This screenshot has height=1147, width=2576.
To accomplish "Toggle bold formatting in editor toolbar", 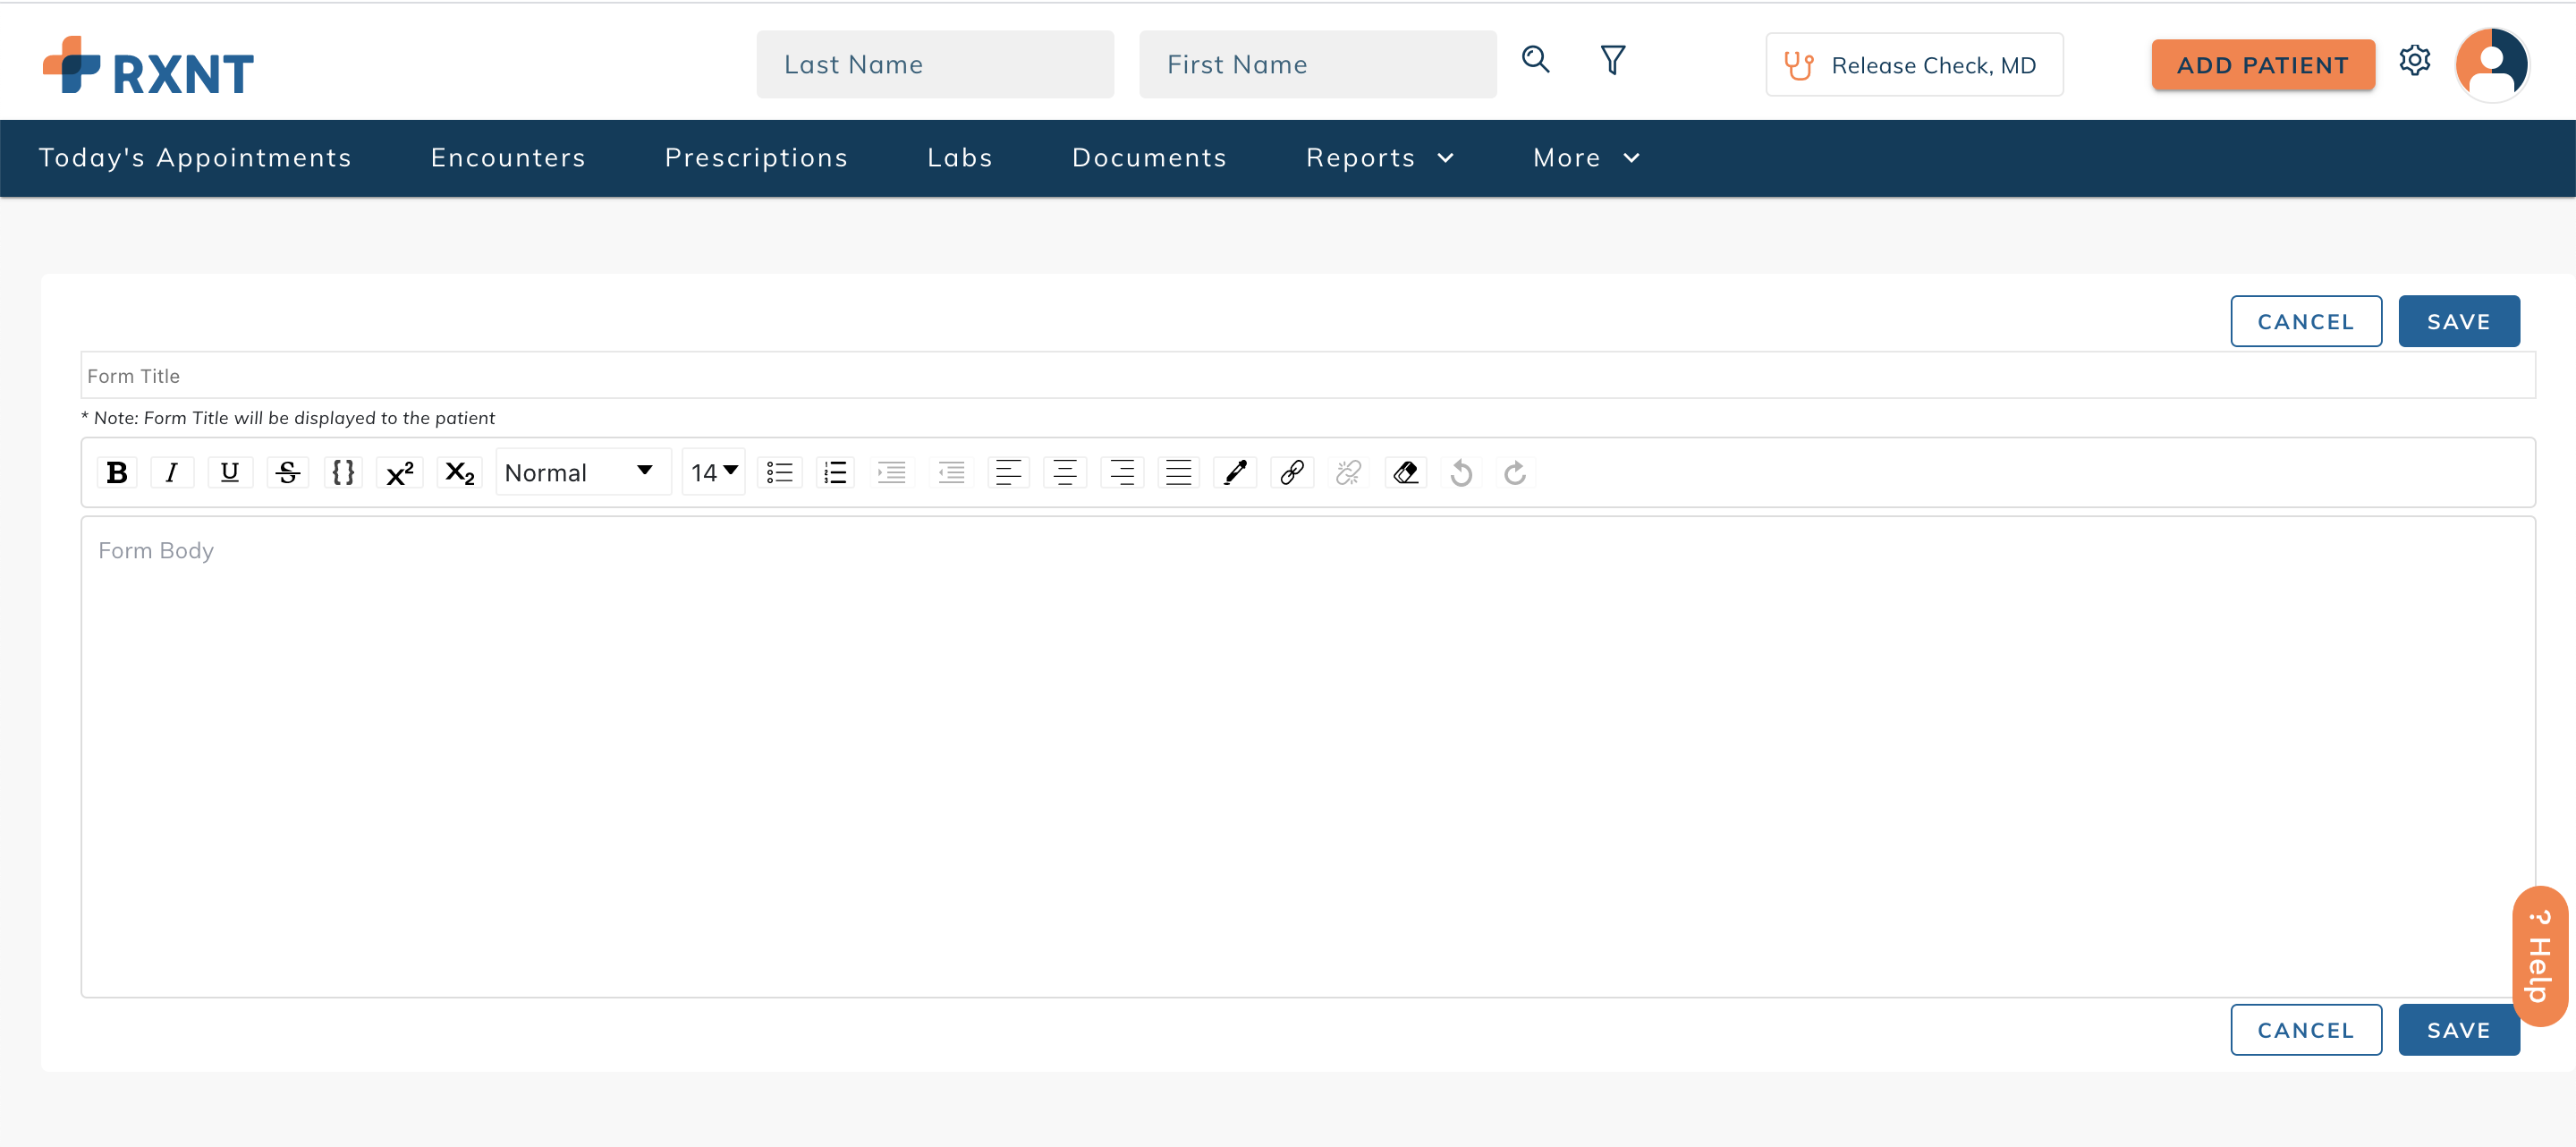I will coord(117,472).
